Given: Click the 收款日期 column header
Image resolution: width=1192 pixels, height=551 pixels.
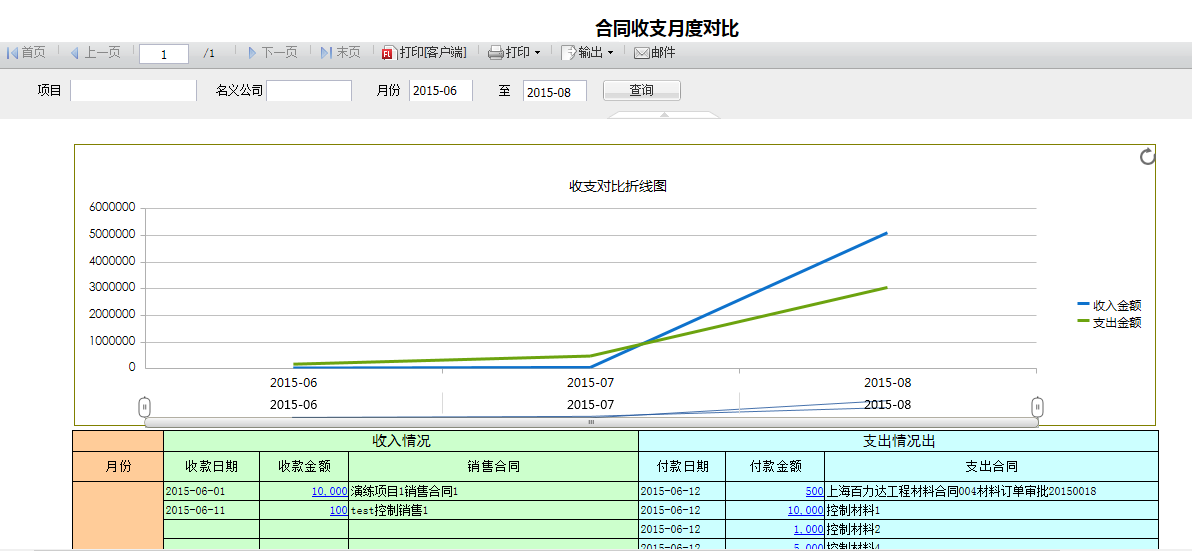Looking at the screenshot, I should coord(211,467).
